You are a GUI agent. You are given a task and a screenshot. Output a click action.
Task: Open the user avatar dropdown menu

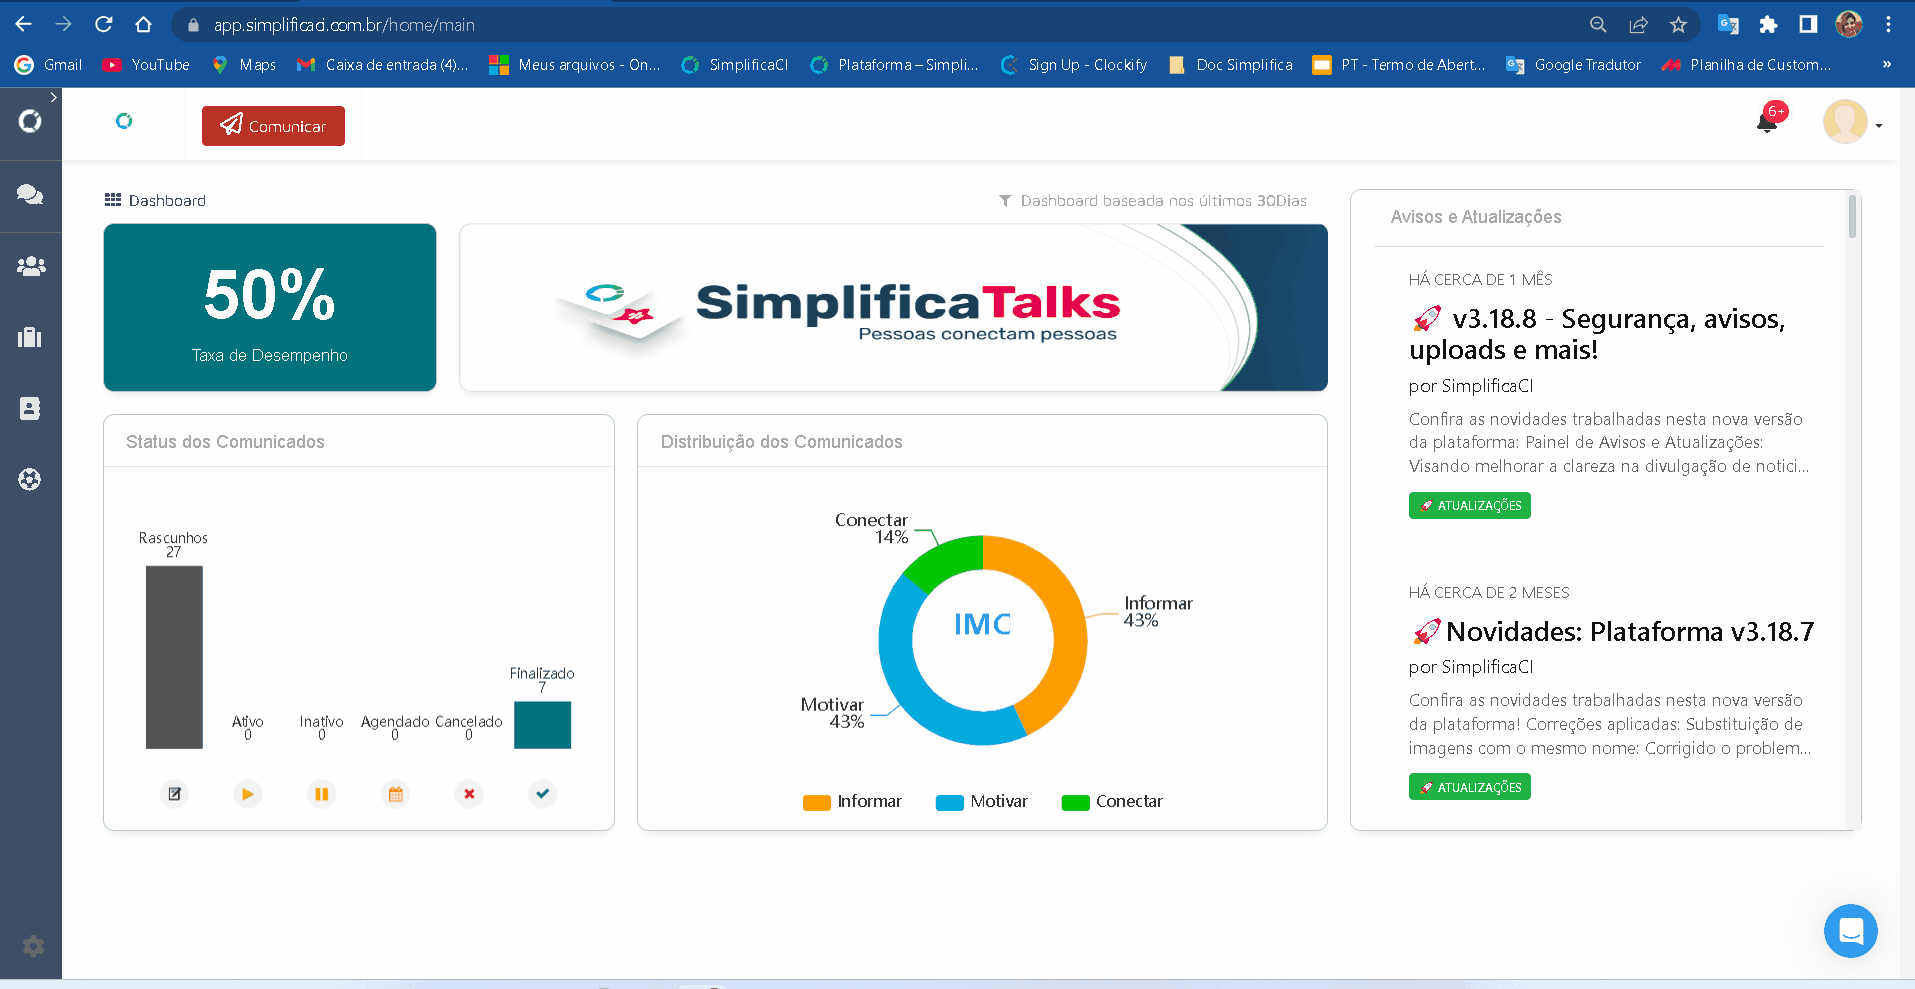[1852, 123]
